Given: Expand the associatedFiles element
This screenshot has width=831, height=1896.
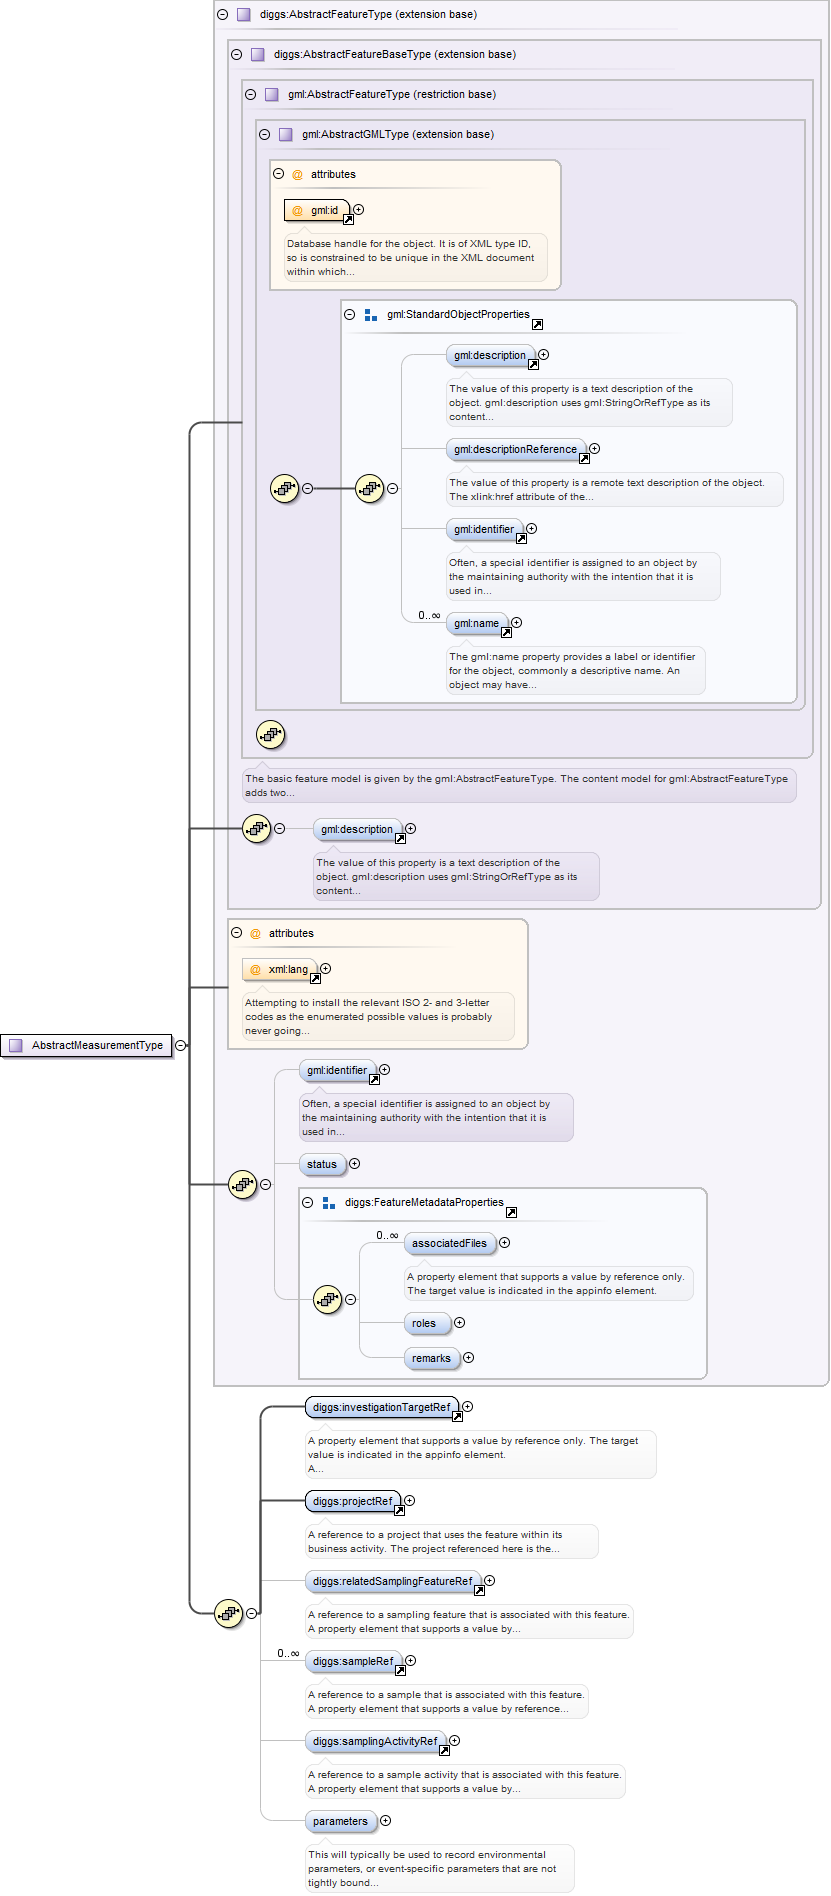Looking at the screenshot, I should click(x=505, y=1243).
